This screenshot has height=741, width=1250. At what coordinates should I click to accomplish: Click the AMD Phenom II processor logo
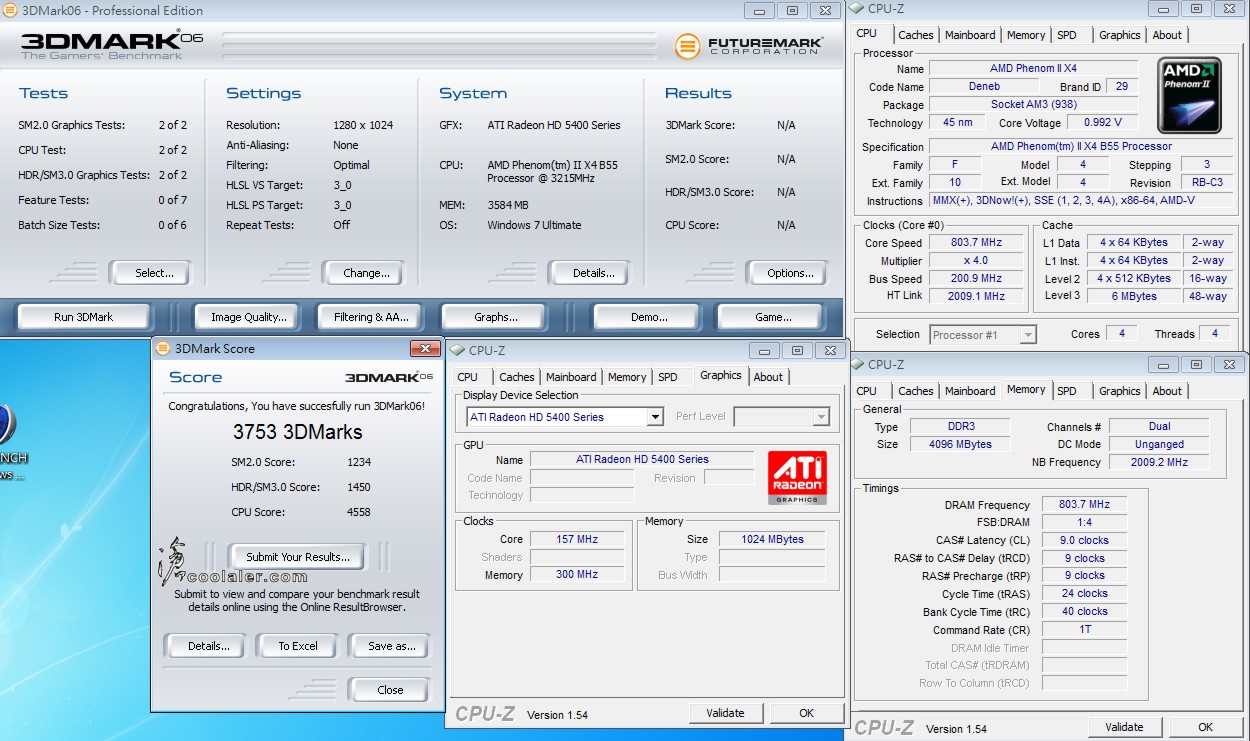pyautogui.click(x=1188, y=95)
